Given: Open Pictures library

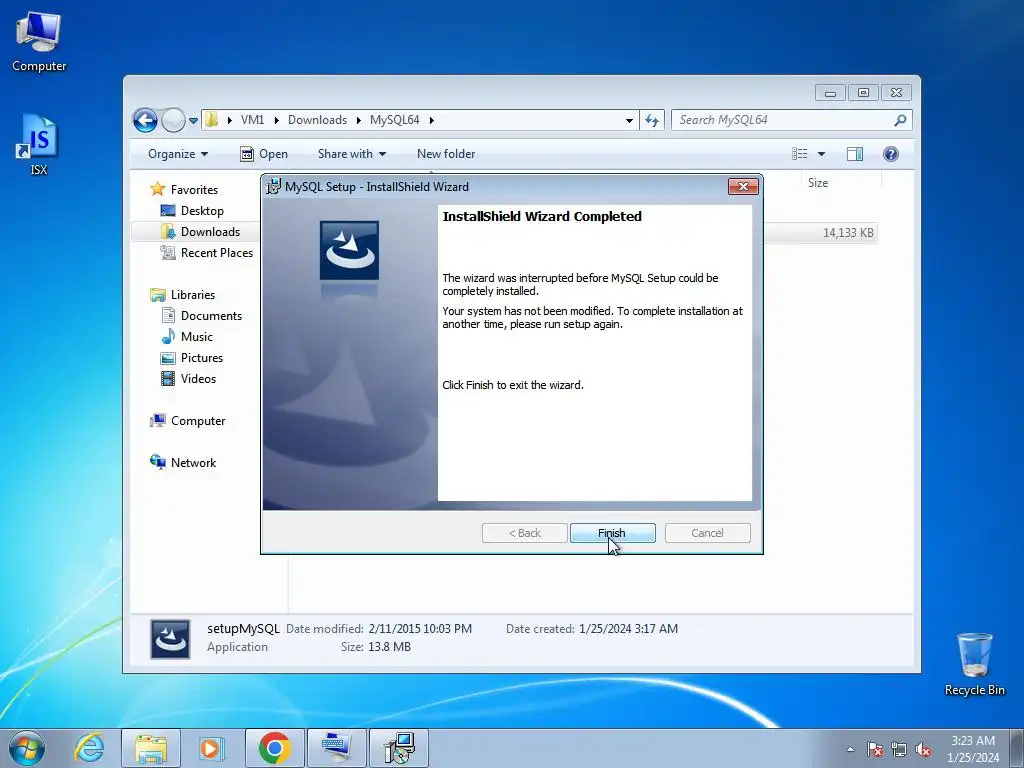Looking at the screenshot, I should (202, 358).
